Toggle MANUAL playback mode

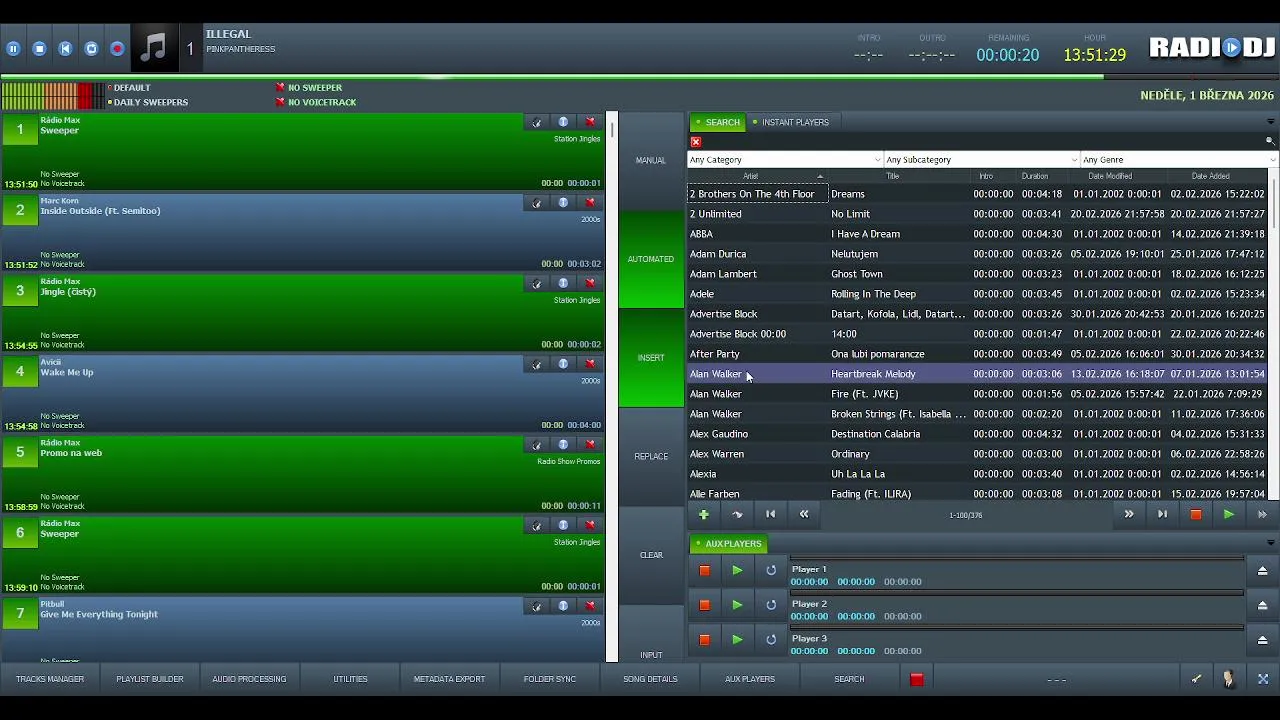tap(651, 160)
